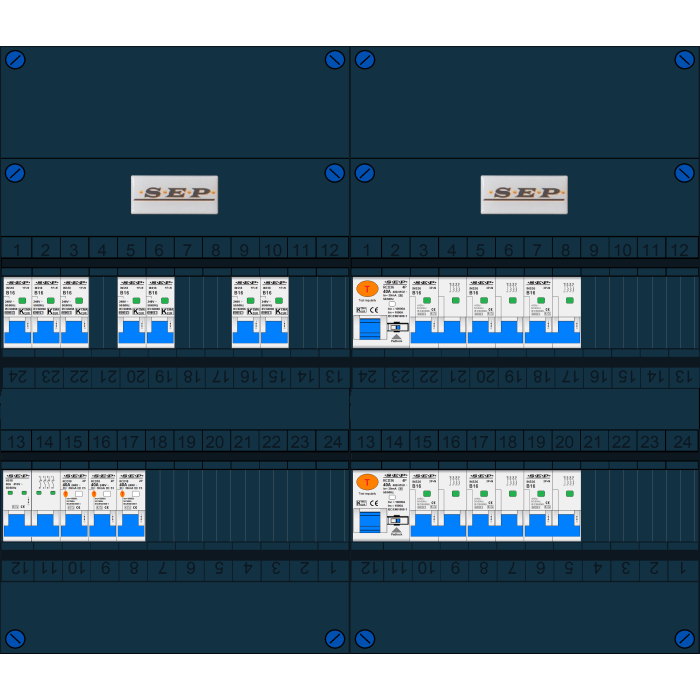Click the orange T test button on the right panel's lower RCD

pyautogui.click(x=367, y=482)
